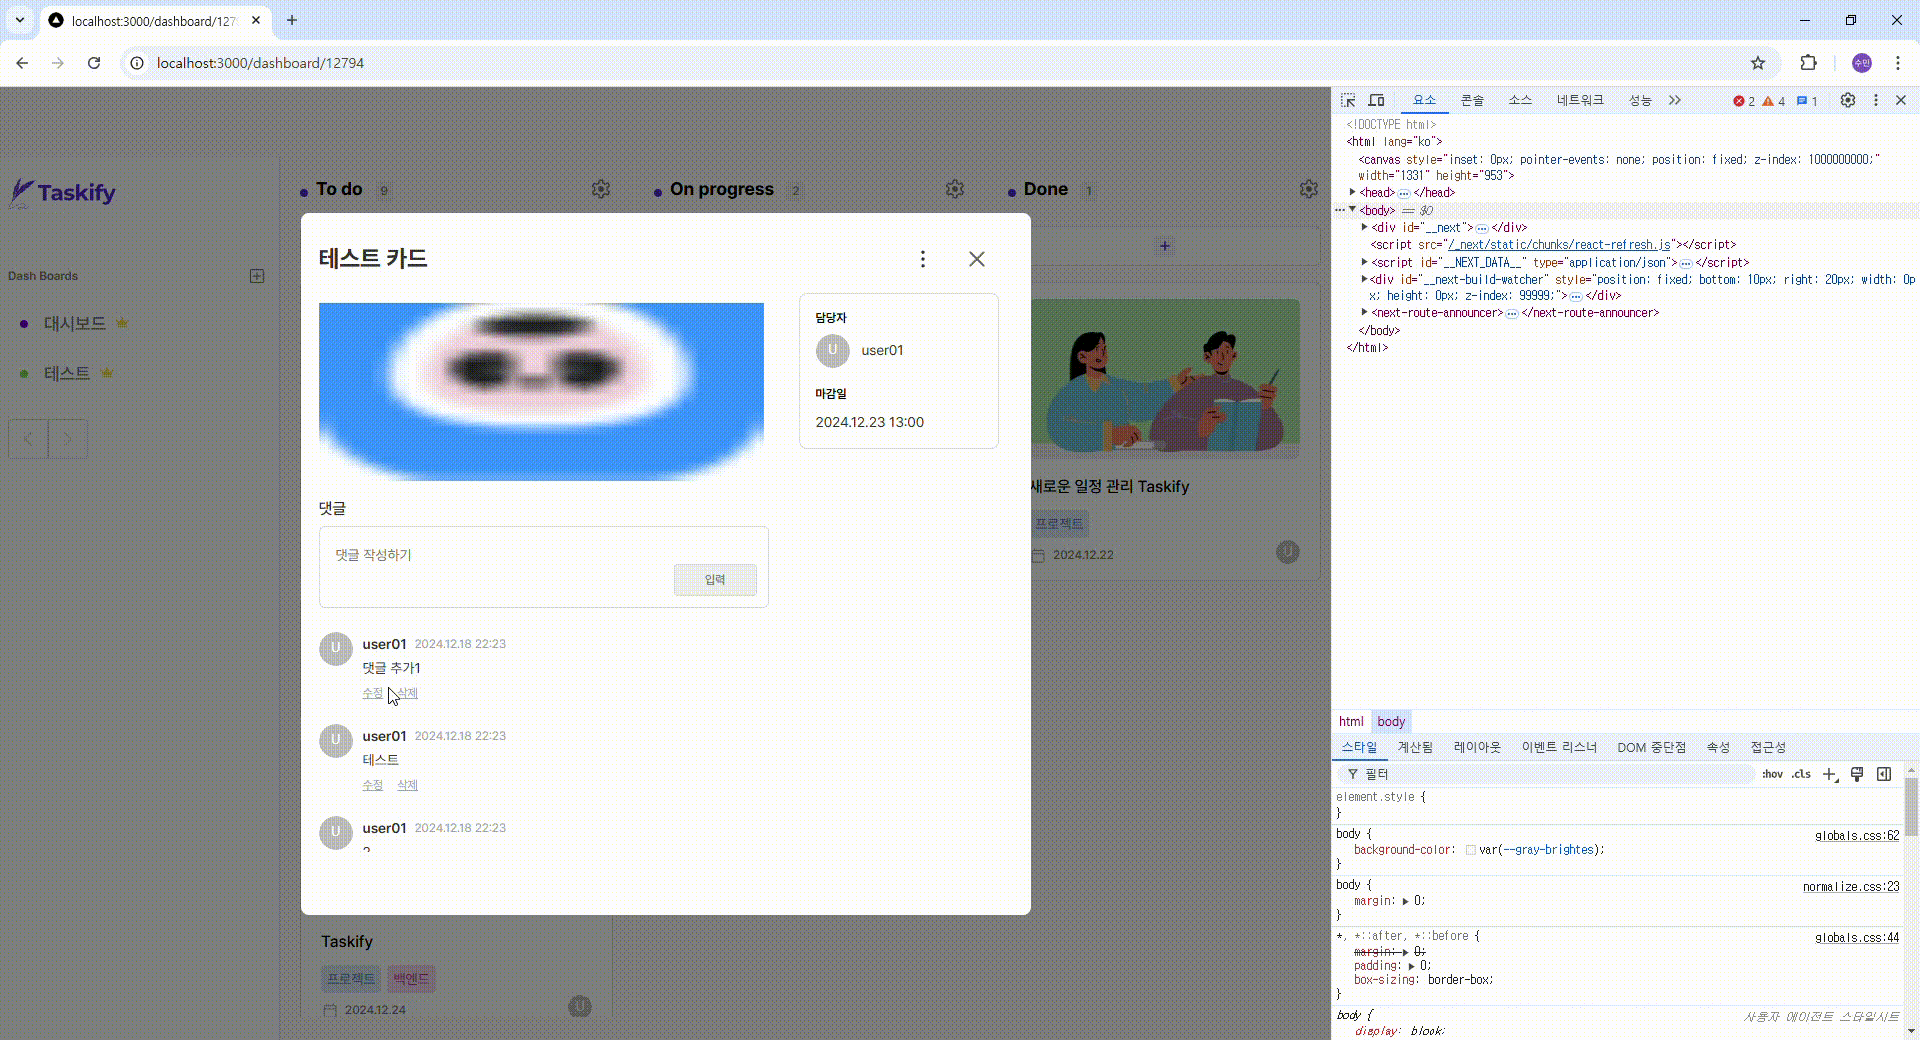Click the DevTools warning count badge
Image resolution: width=1920 pixels, height=1040 pixels.
(1774, 101)
